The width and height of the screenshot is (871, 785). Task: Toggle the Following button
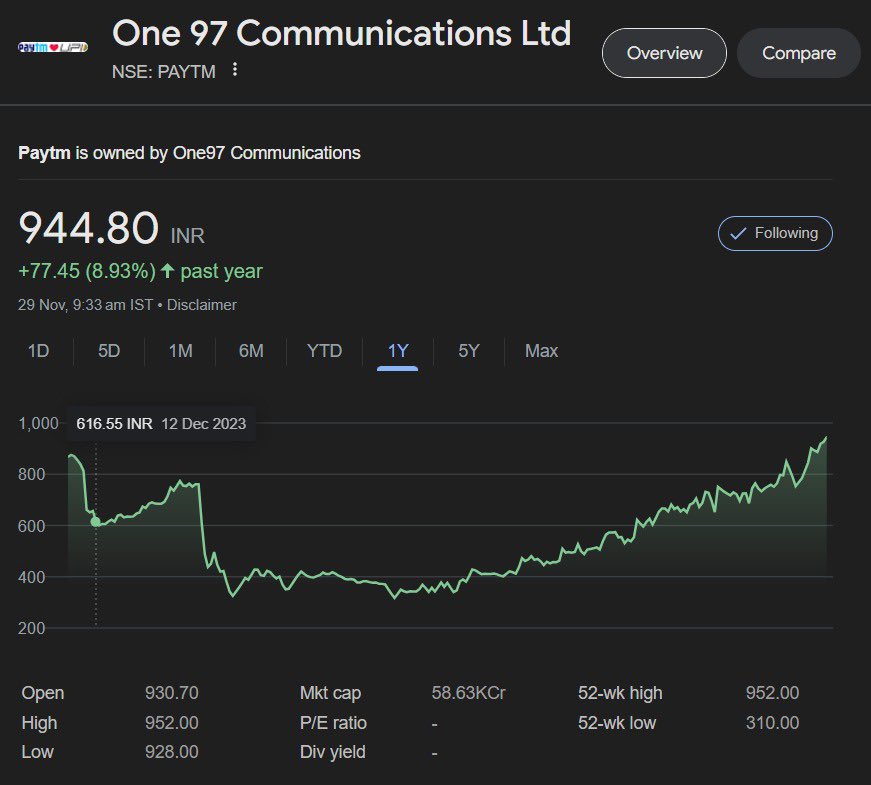coord(775,233)
